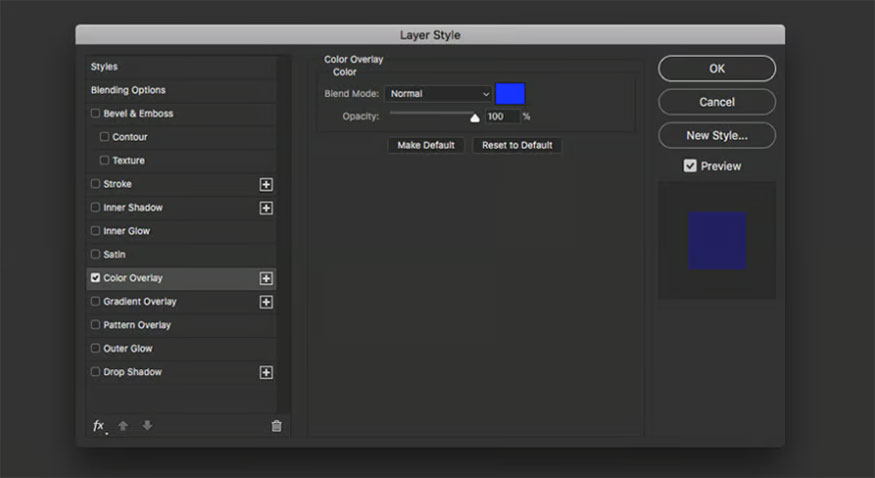Add another Gradient Overlay with plus icon
Image resolution: width=875 pixels, height=478 pixels.
[266, 302]
